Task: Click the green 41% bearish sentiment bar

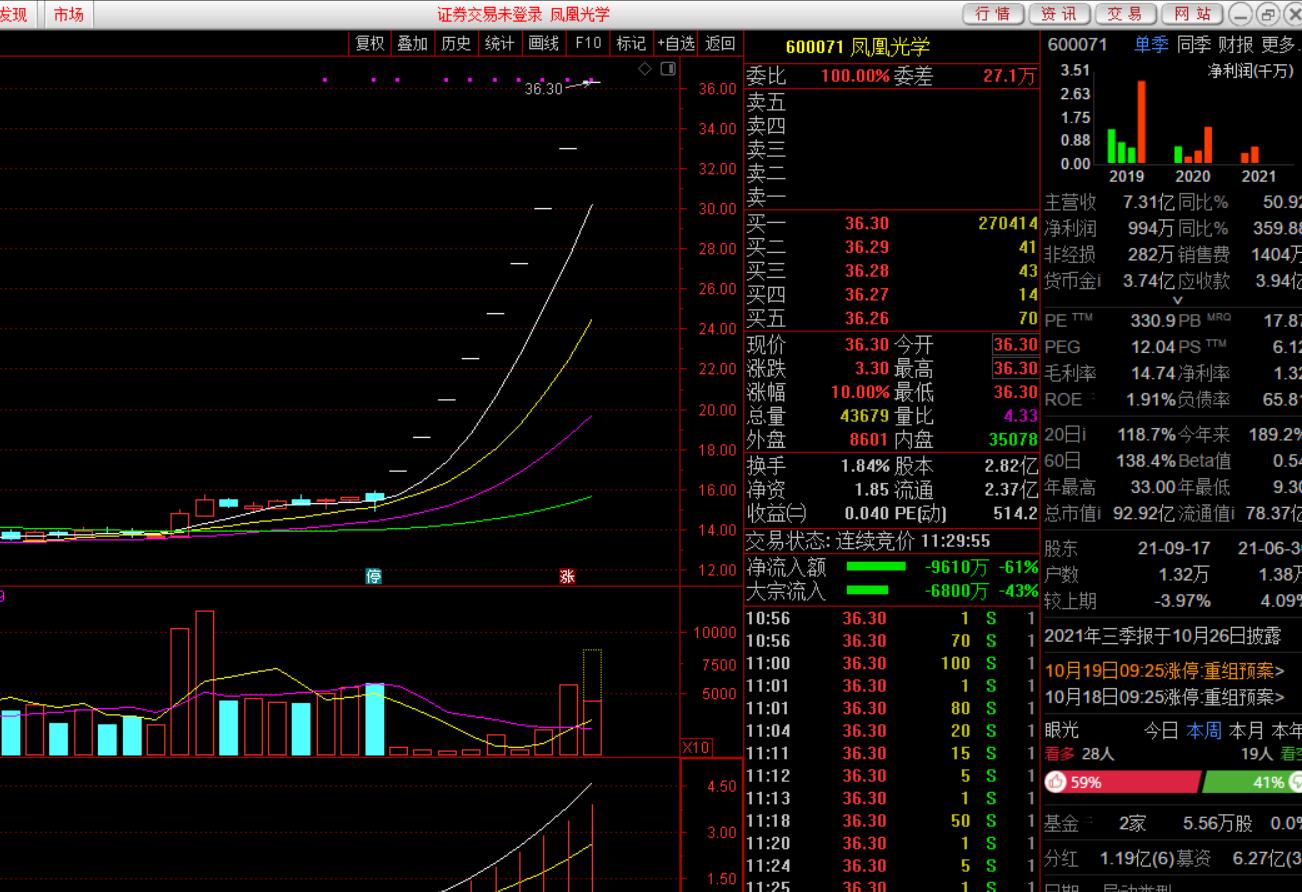Action: pos(1250,782)
